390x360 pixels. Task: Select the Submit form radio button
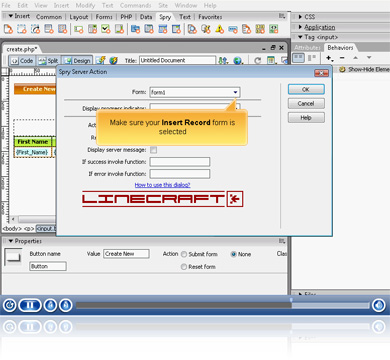pyautogui.click(x=184, y=254)
